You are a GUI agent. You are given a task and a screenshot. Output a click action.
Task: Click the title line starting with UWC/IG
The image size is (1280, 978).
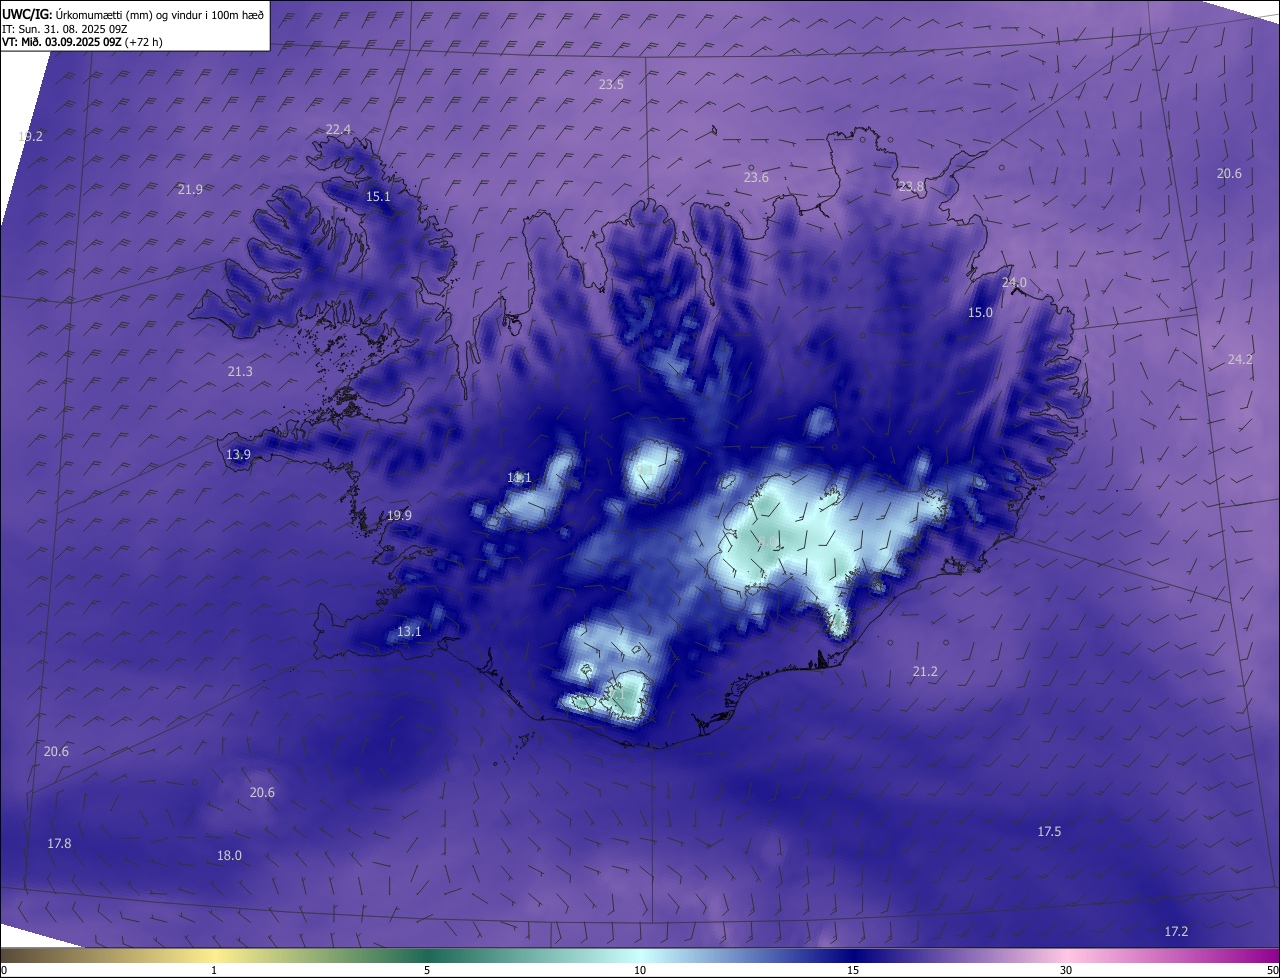[x=133, y=15]
